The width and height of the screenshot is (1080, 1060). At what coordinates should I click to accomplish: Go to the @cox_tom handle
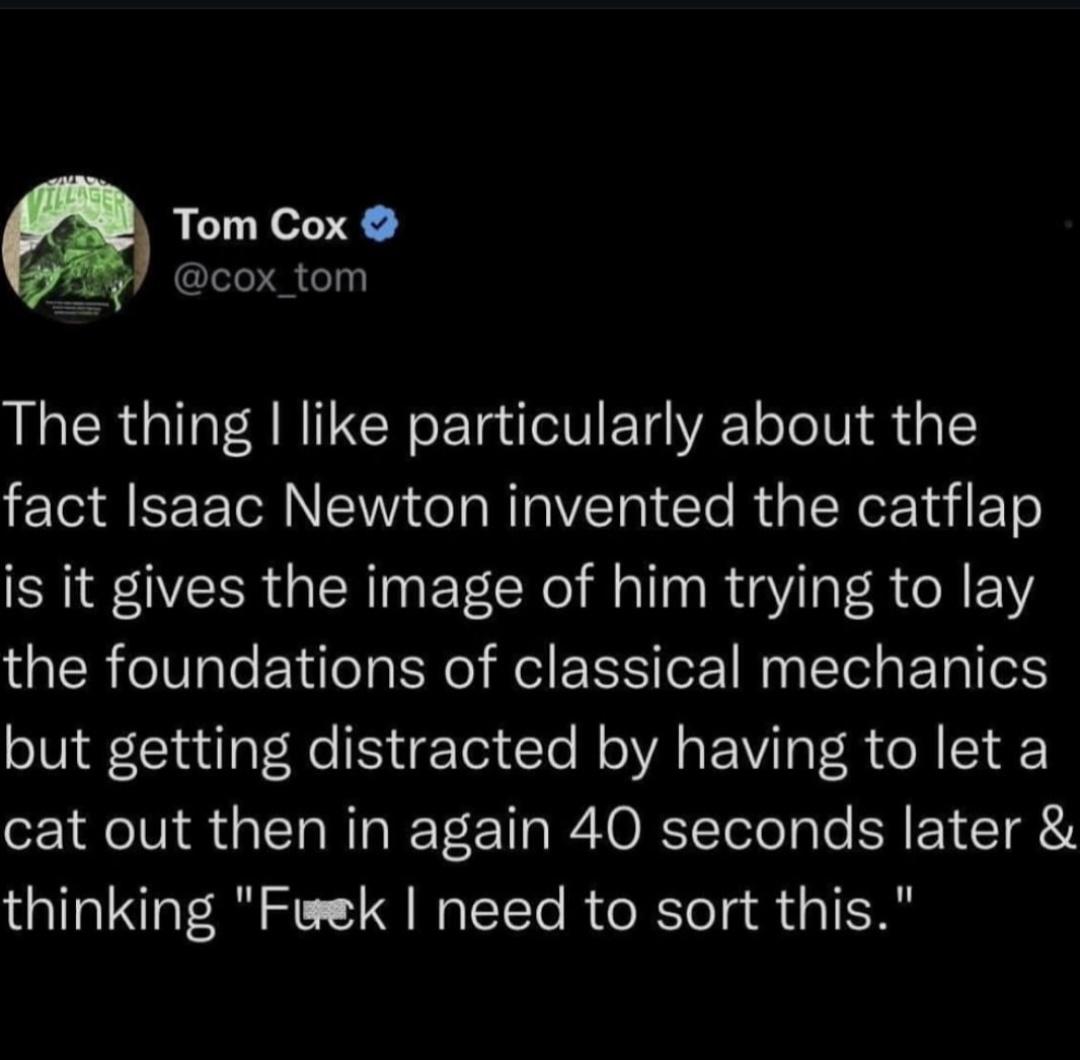click(x=271, y=277)
